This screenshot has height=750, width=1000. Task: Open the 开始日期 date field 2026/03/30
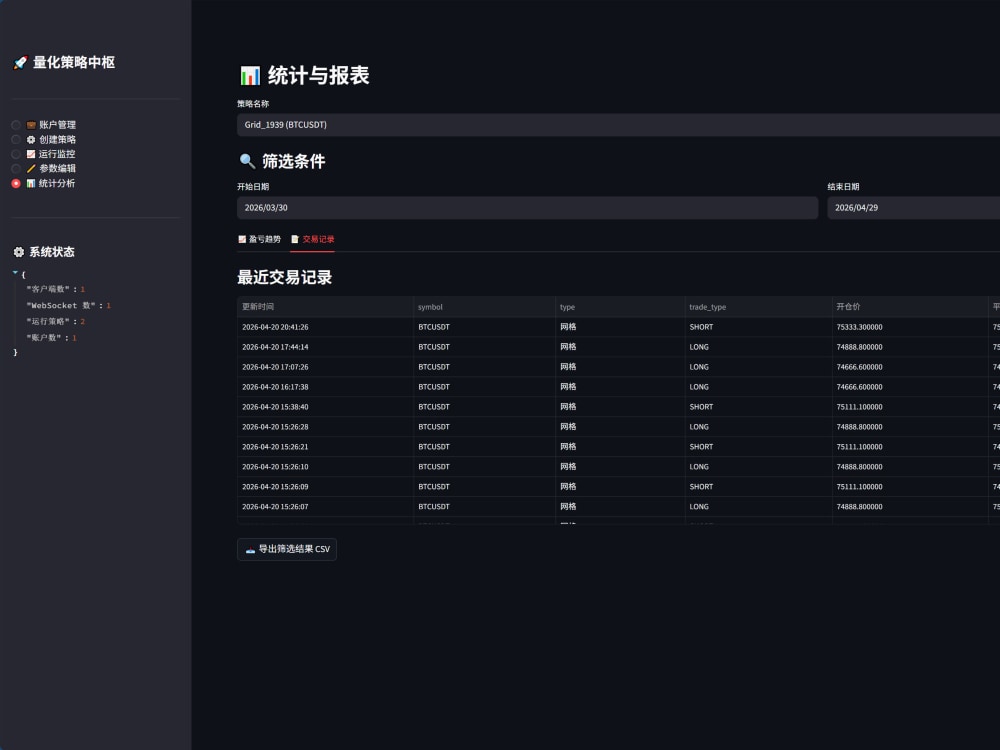click(527, 208)
